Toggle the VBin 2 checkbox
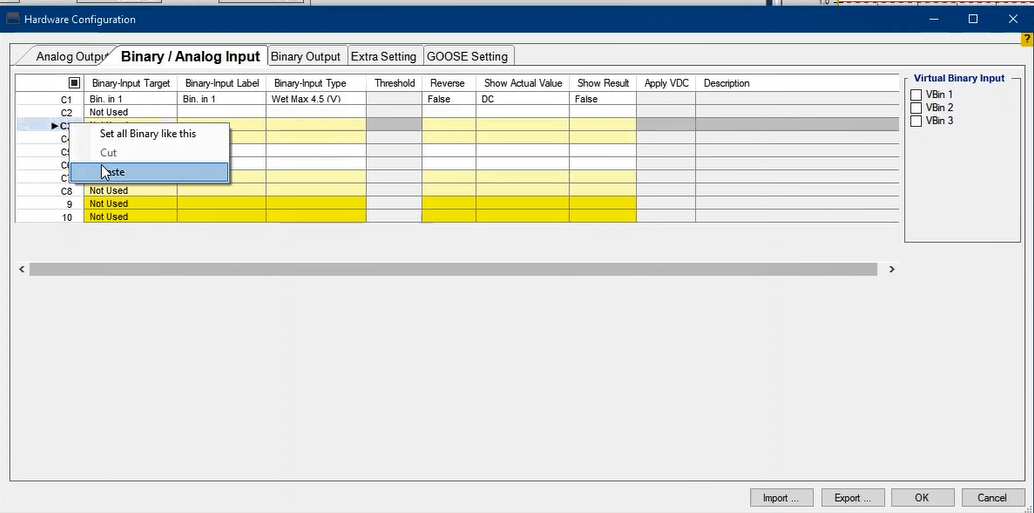Viewport: 1034px width, 513px height. (x=916, y=108)
